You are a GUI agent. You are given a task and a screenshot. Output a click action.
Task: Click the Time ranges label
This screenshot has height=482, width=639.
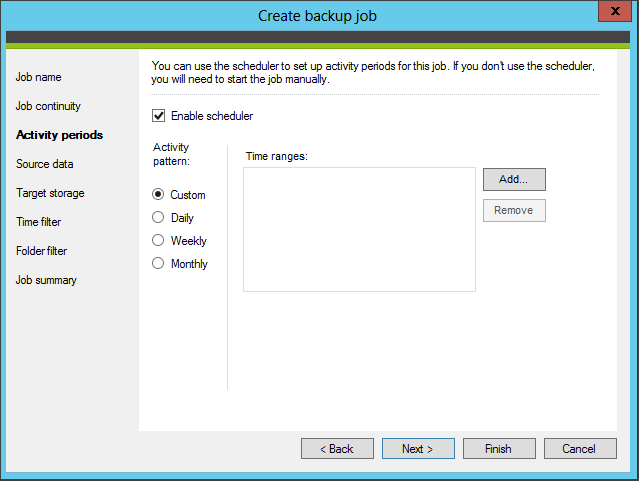pyautogui.click(x=277, y=156)
